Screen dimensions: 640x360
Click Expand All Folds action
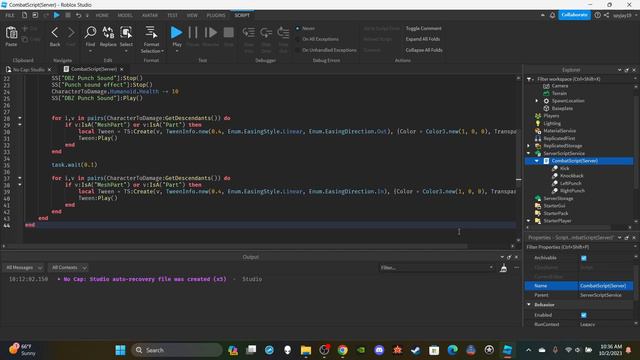pos(423,39)
